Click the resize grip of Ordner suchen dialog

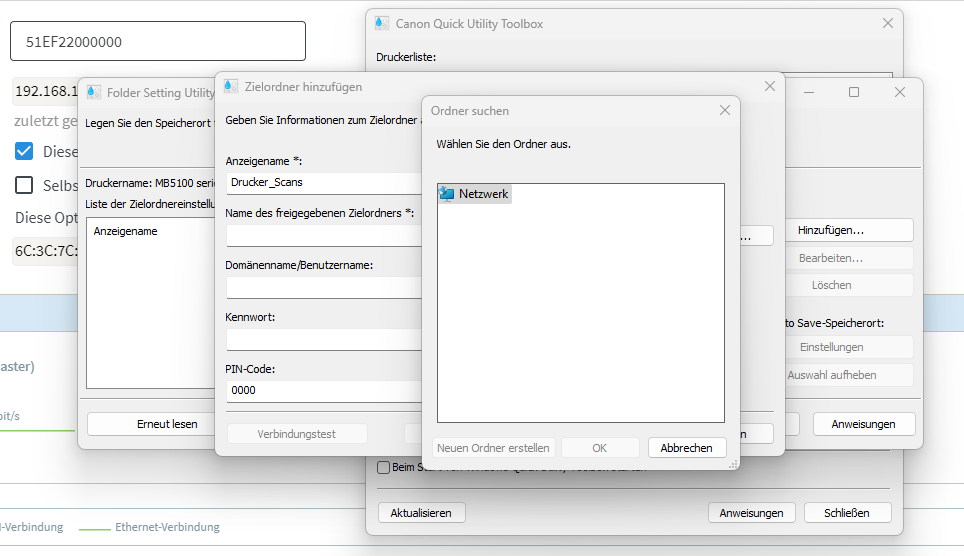point(733,465)
